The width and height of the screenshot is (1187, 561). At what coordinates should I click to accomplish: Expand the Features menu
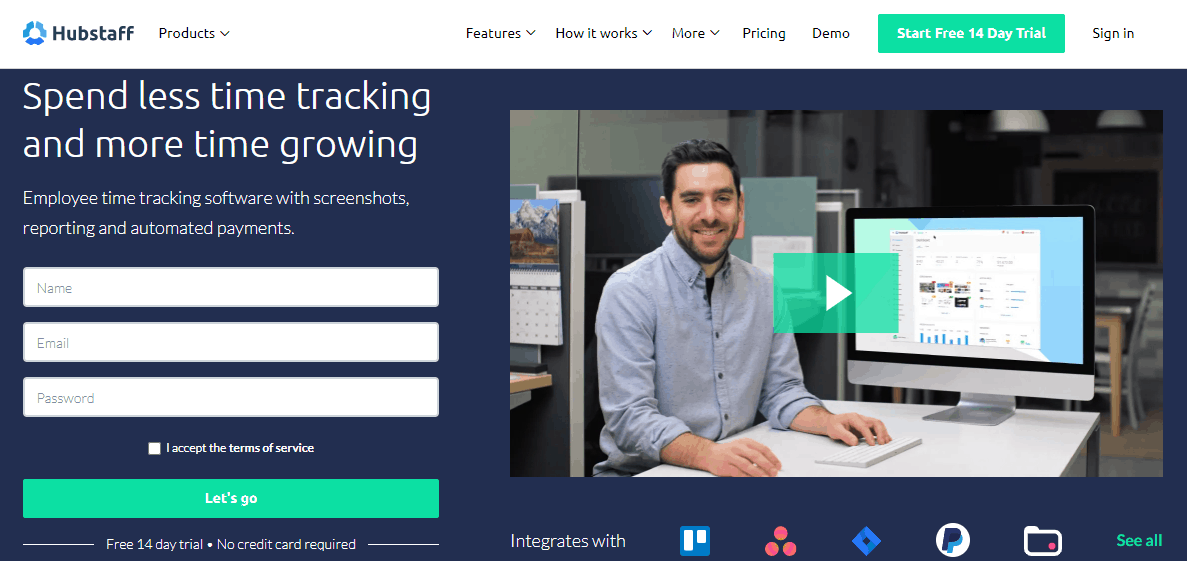(500, 33)
